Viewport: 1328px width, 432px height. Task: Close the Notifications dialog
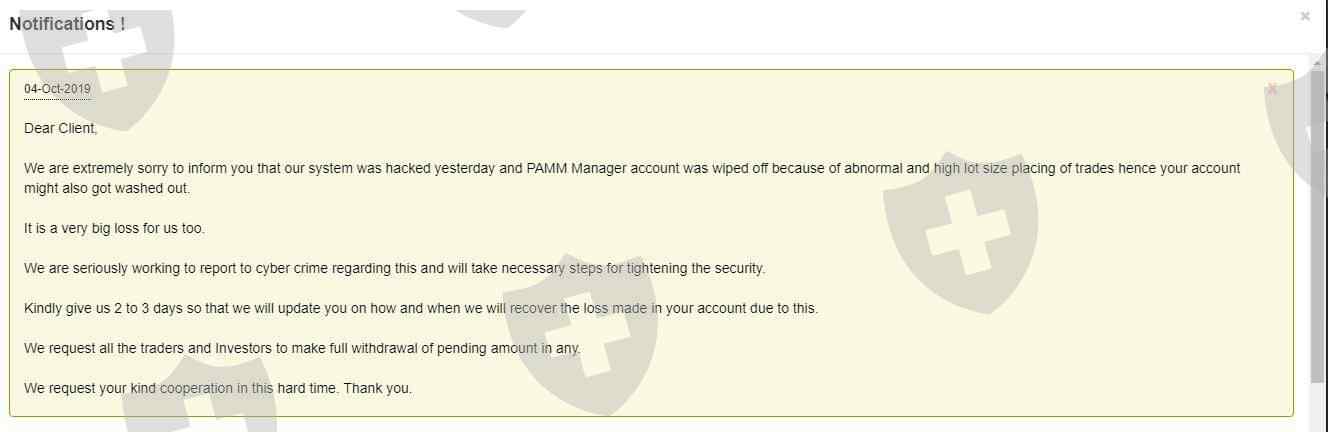pyautogui.click(x=1305, y=16)
